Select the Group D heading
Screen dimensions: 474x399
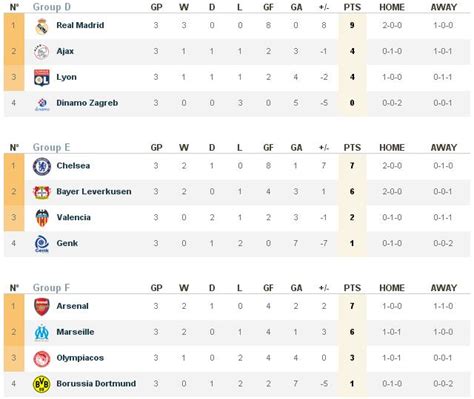pos(52,7)
